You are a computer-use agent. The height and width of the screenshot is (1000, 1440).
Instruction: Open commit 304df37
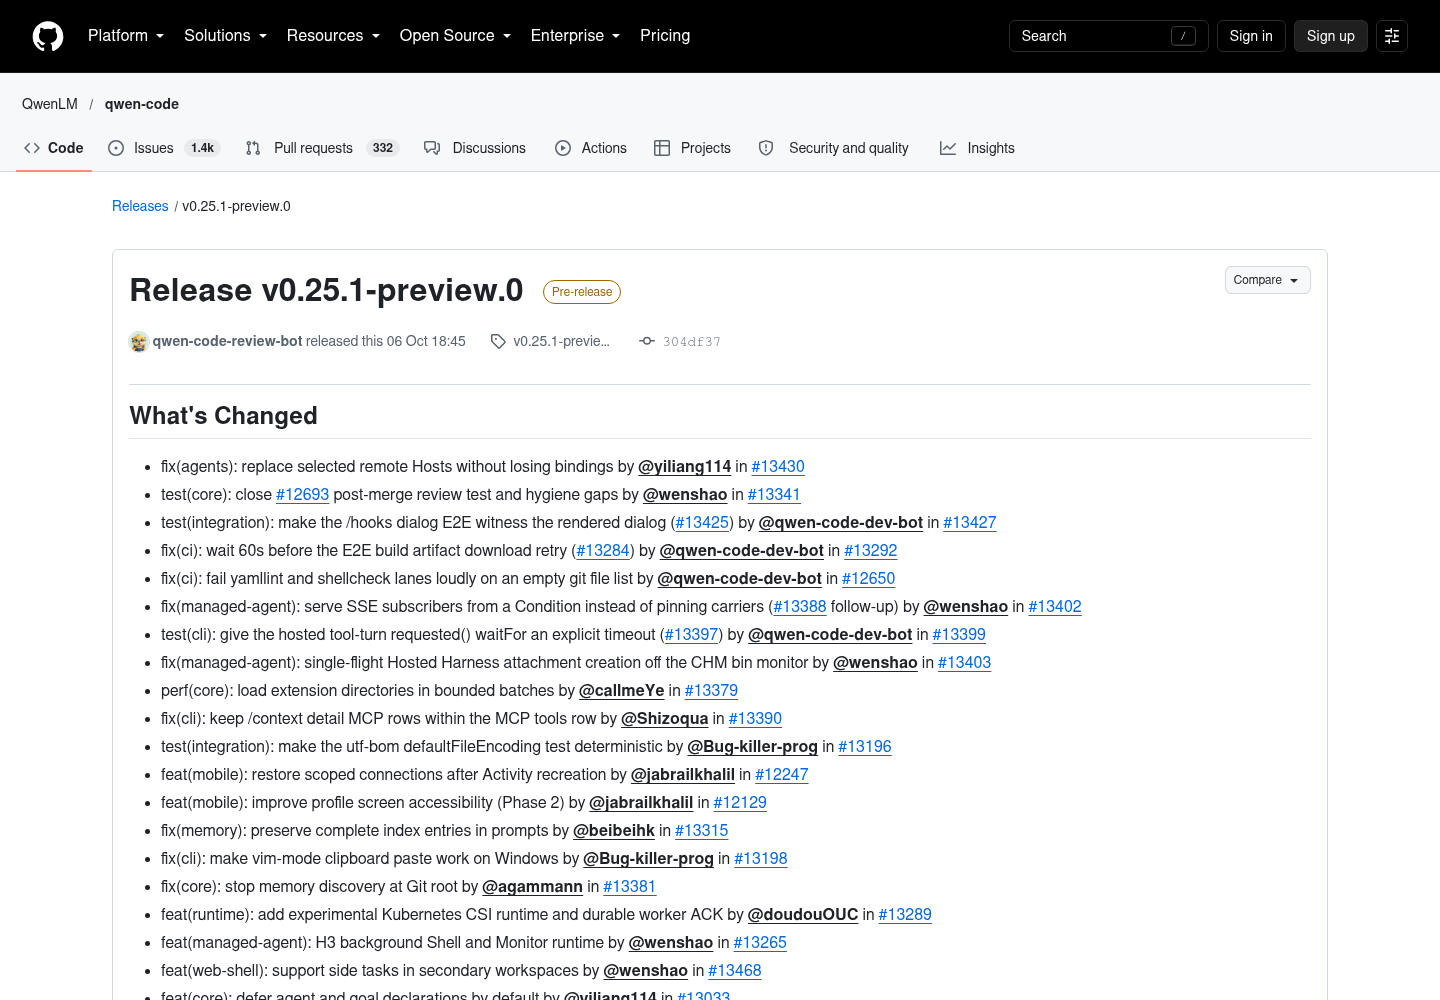pyautogui.click(x=692, y=342)
